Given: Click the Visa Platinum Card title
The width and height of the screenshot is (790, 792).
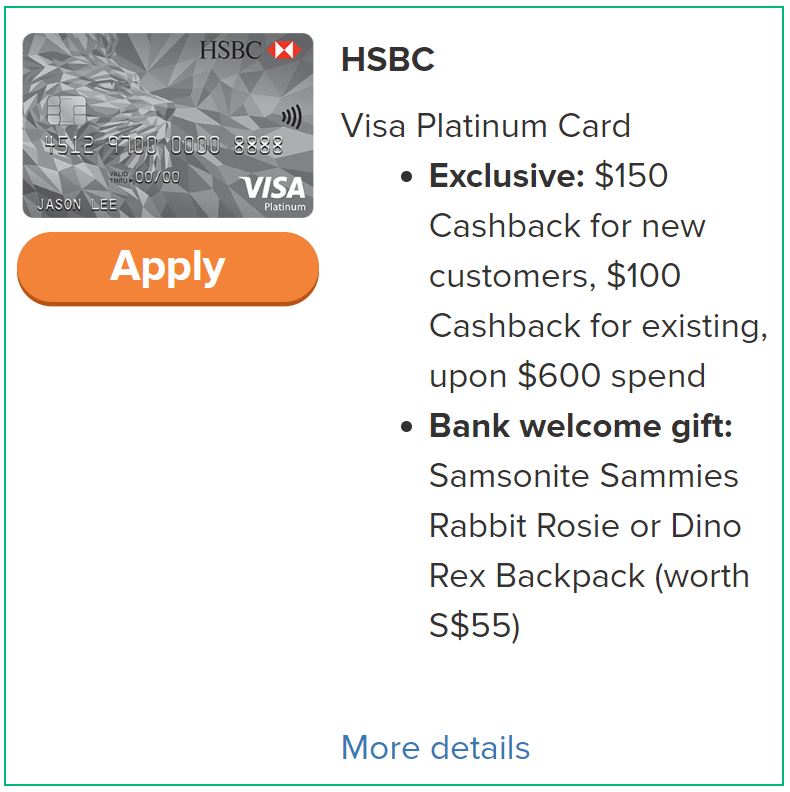Looking at the screenshot, I should (486, 125).
